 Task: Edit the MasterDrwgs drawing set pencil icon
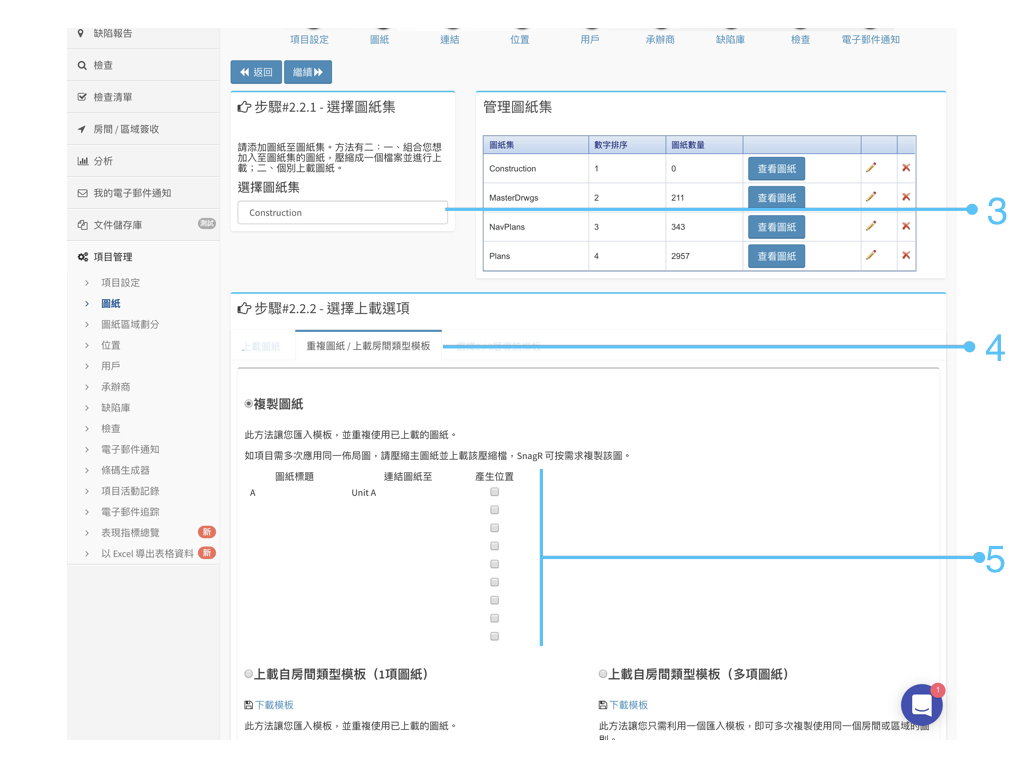coord(871,197)
